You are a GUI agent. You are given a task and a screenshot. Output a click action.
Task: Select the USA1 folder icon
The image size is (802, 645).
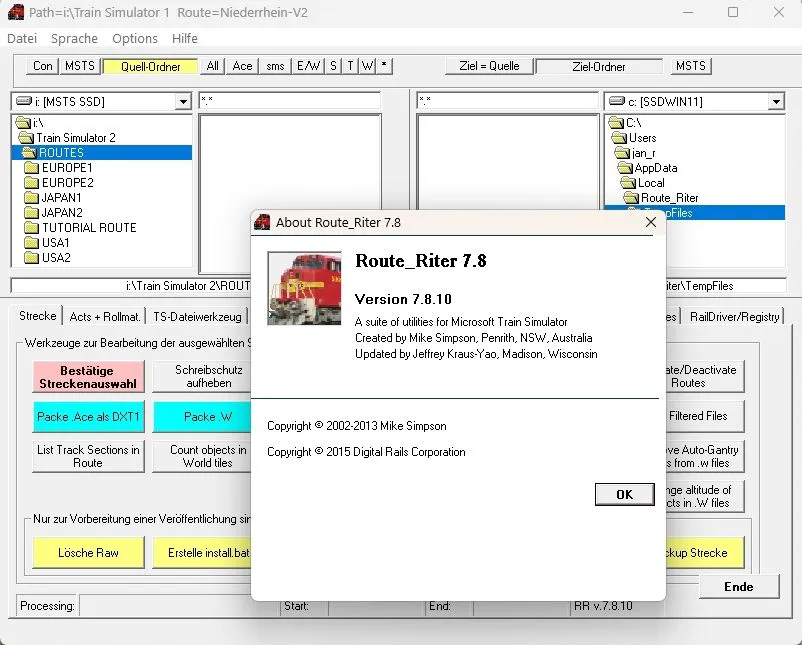click(x=32, y=242)
